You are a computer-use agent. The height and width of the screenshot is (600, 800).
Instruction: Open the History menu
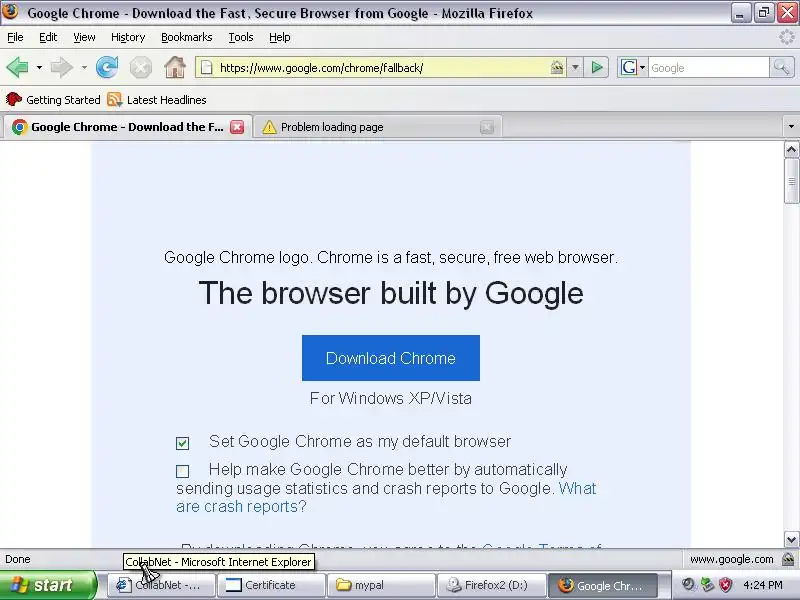(128, 37)
